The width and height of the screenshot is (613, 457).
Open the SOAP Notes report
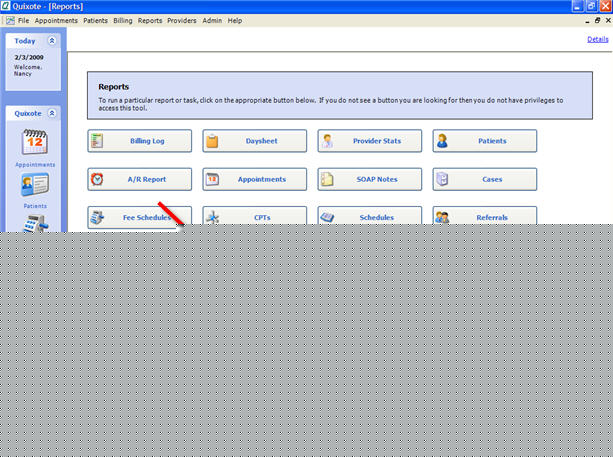369,179
